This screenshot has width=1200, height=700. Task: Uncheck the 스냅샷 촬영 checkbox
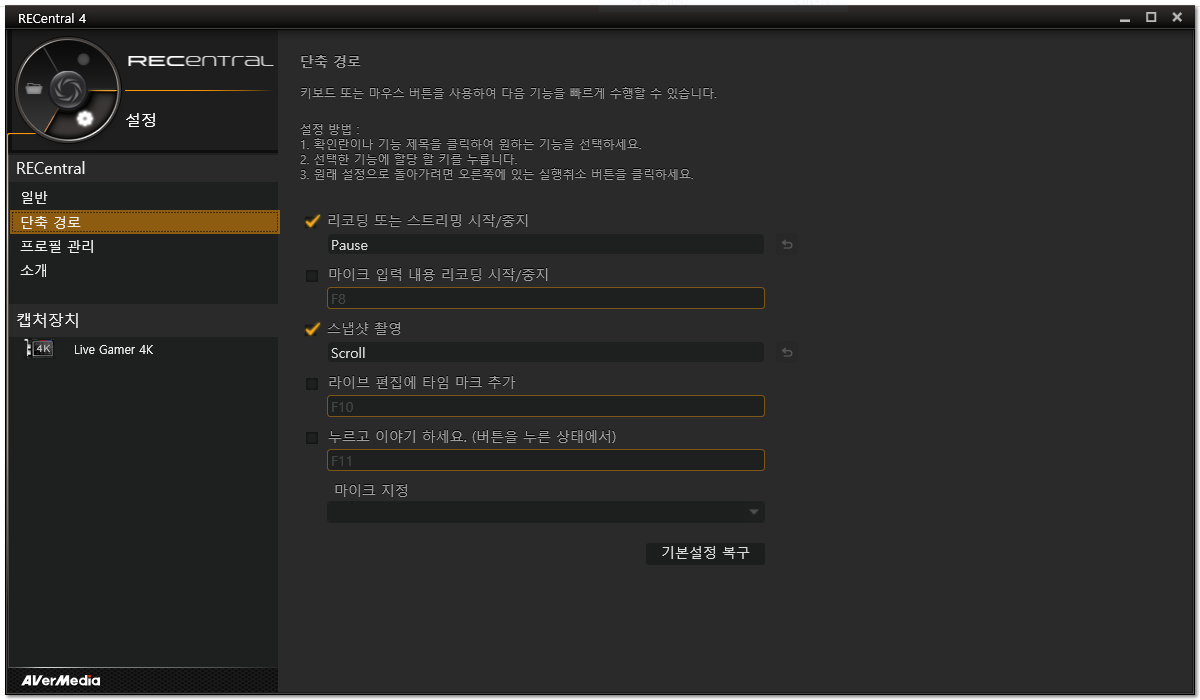click(x=312, y=329)
